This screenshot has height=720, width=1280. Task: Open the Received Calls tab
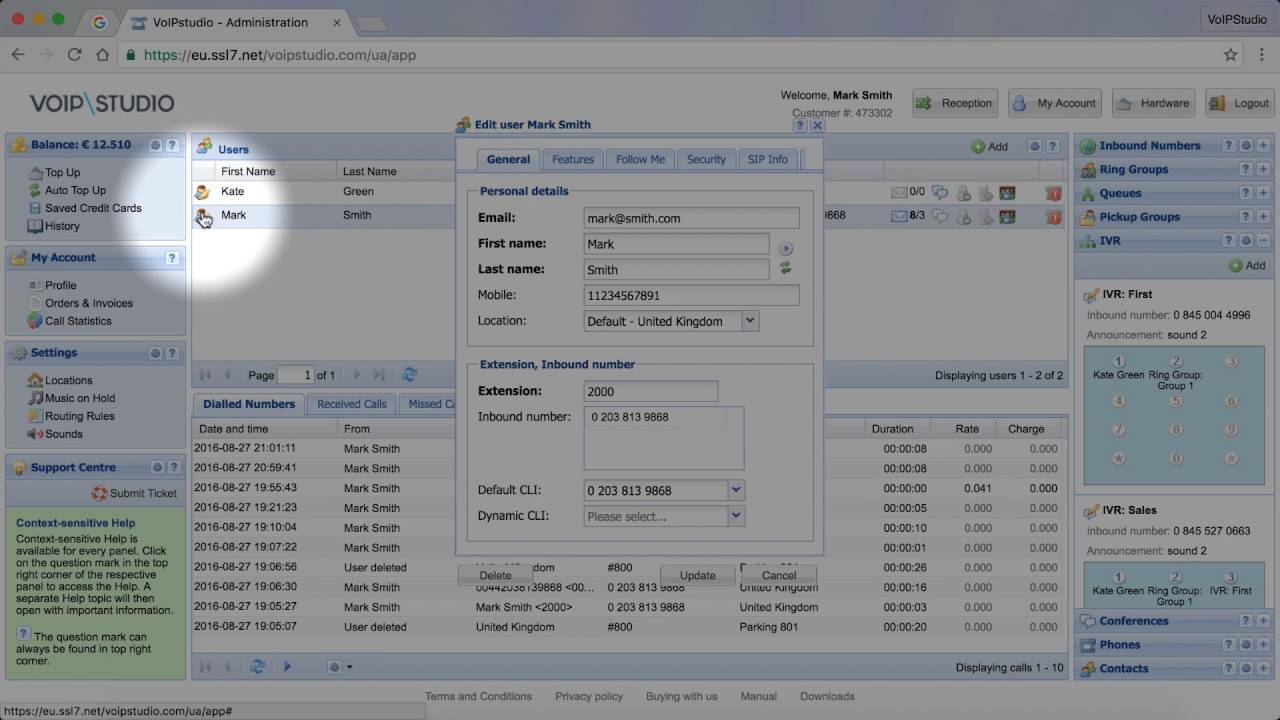352,404
